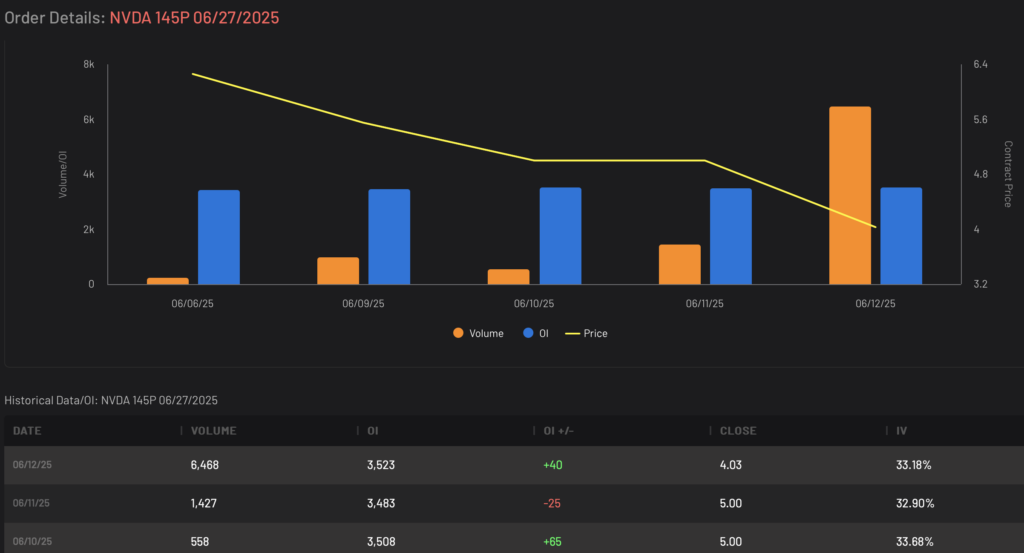Click the 06/11/25 x-axis label

click(x=705, y=304)
